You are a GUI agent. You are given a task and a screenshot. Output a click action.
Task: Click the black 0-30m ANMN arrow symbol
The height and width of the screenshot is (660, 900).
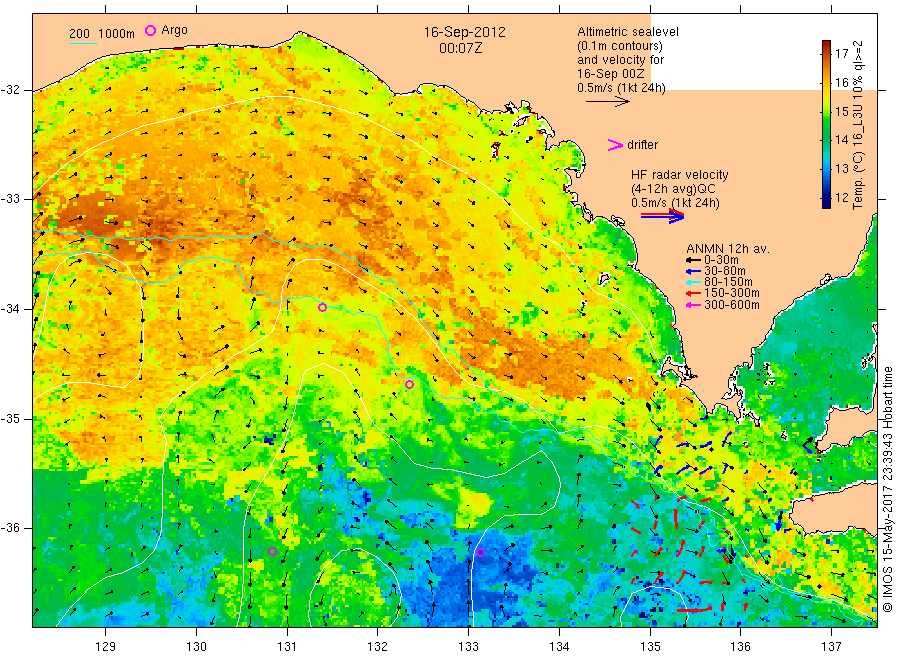tap(693, 260)
